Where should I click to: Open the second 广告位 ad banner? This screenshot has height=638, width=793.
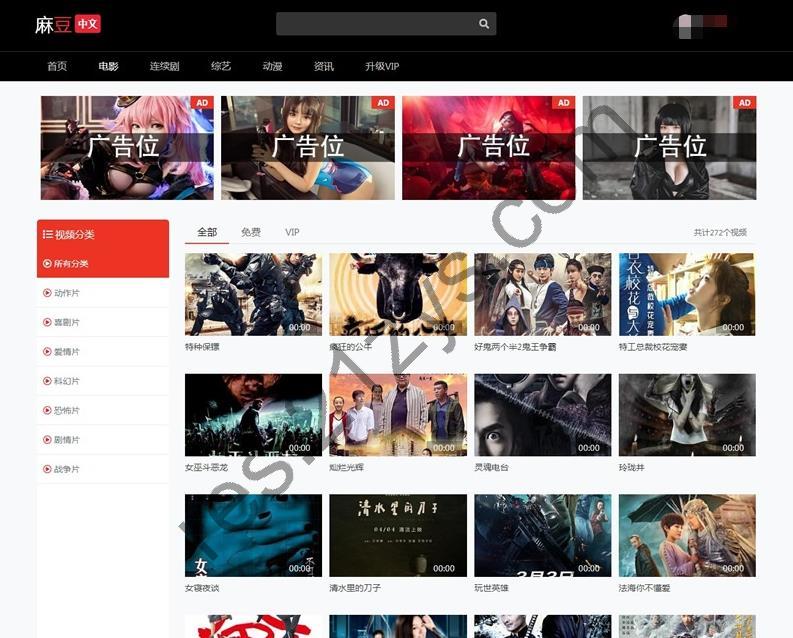click(x=308, y=148)
